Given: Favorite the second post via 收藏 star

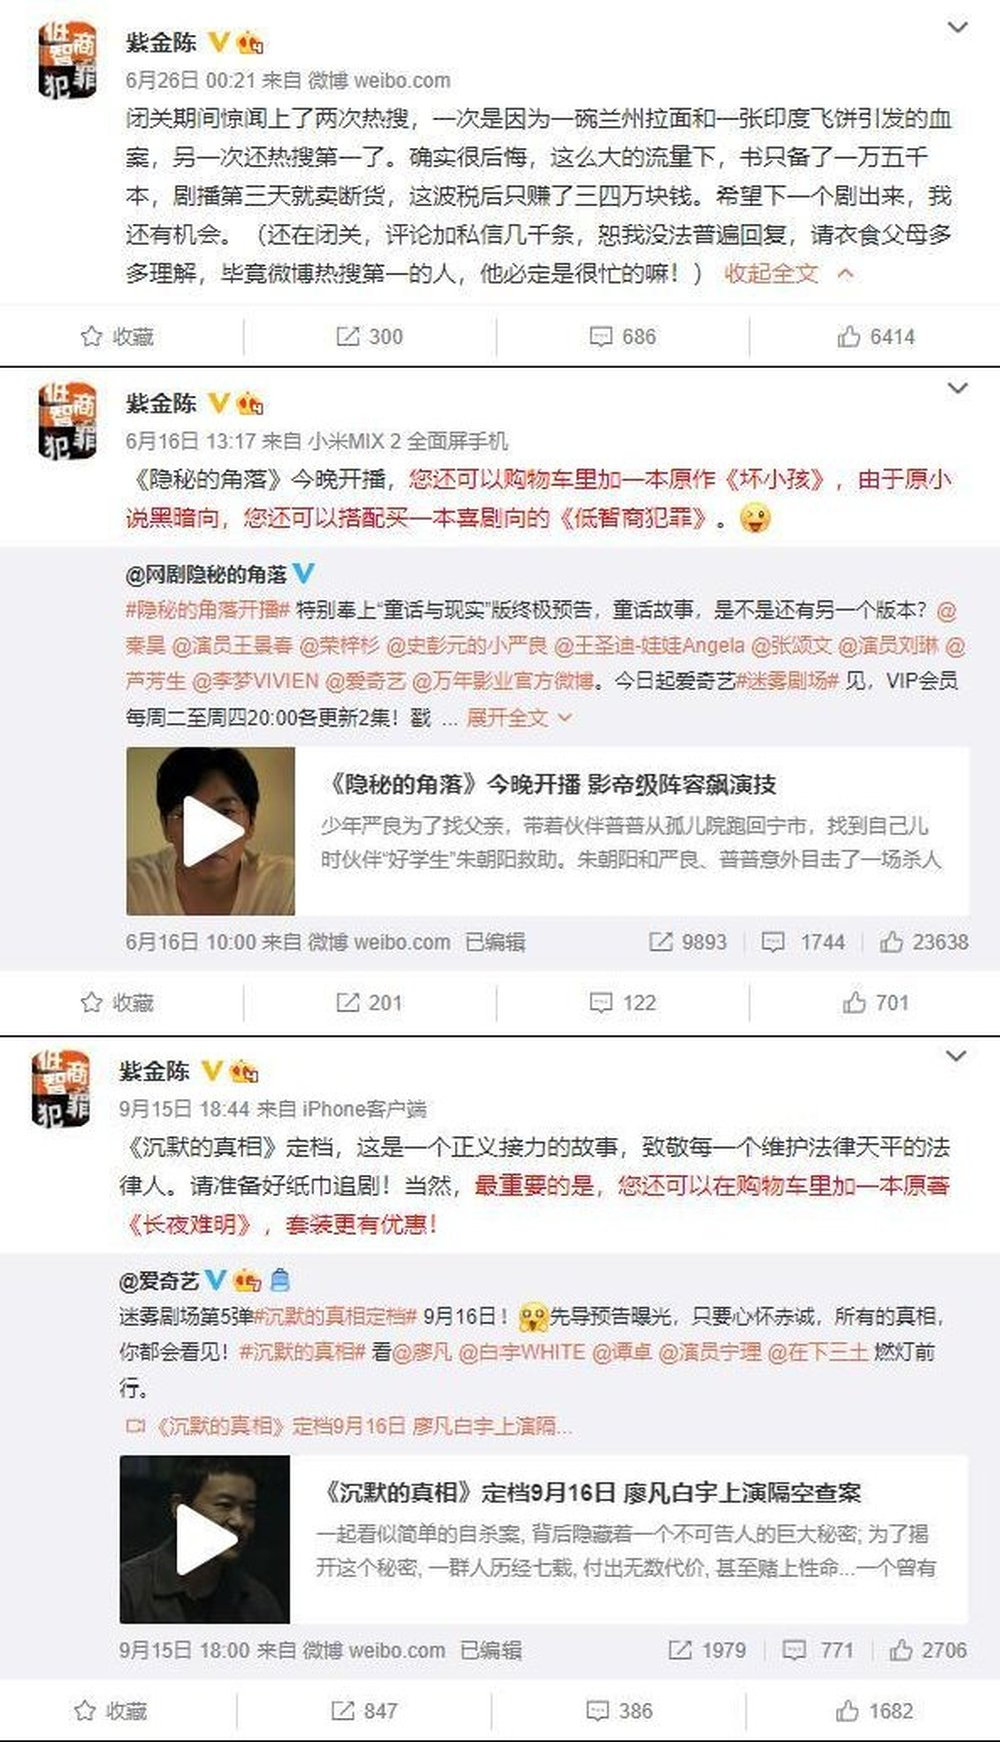Looking at the screenshot, I should 117,1002.
